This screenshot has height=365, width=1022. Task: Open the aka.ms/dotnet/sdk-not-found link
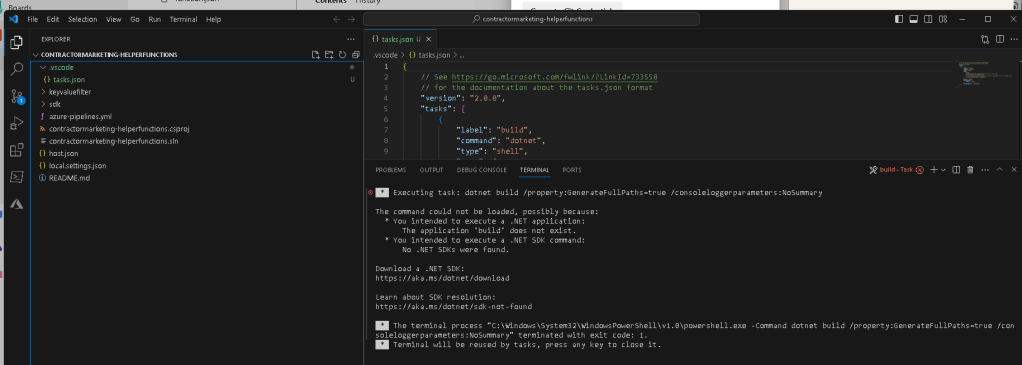[x=454, y=306]
